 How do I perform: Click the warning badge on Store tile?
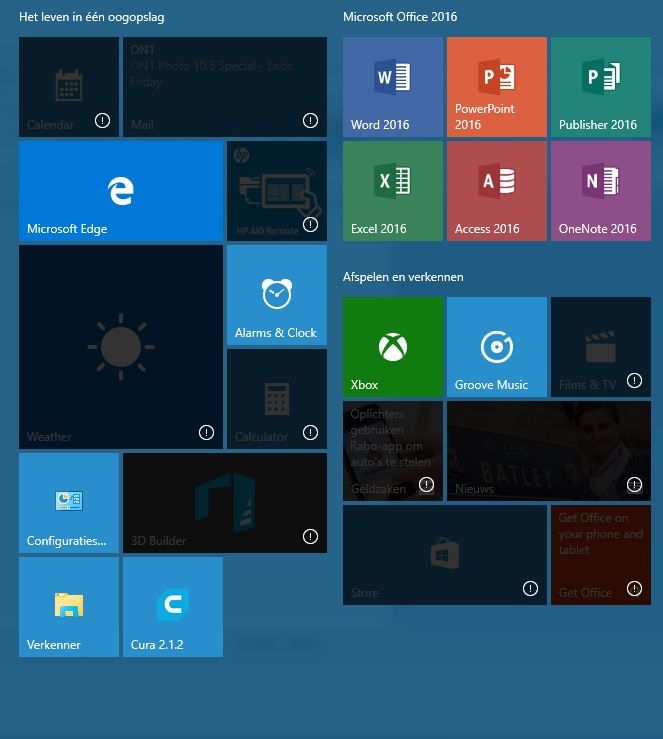tap(531, 588)
